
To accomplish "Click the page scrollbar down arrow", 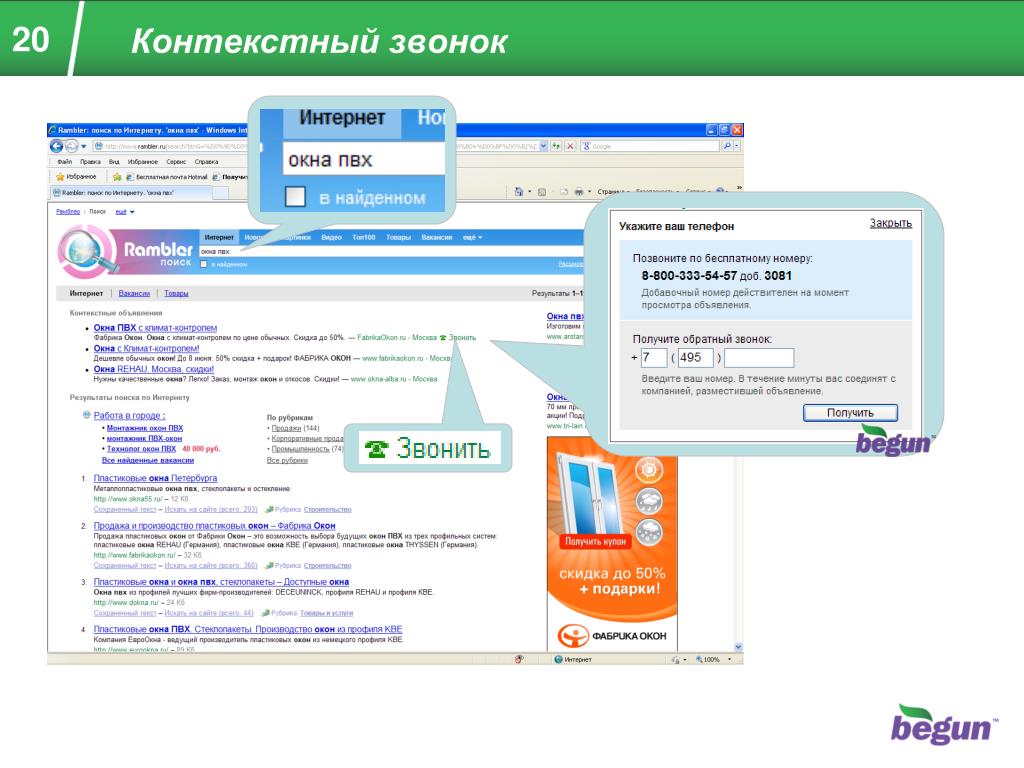I will click(x=739, y=647).
